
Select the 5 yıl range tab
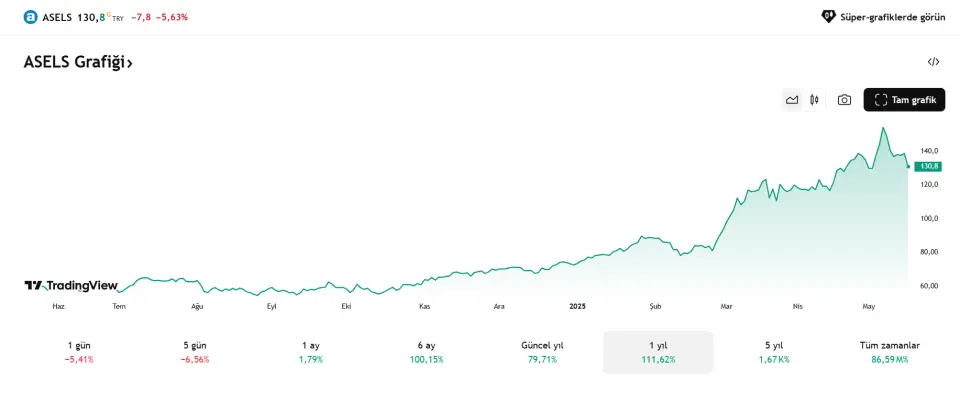(774, 352)
